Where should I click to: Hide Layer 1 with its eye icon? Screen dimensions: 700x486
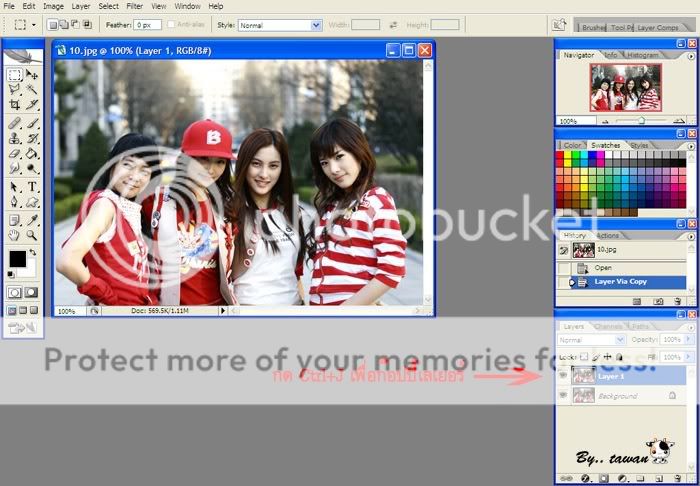coord(563,375)
